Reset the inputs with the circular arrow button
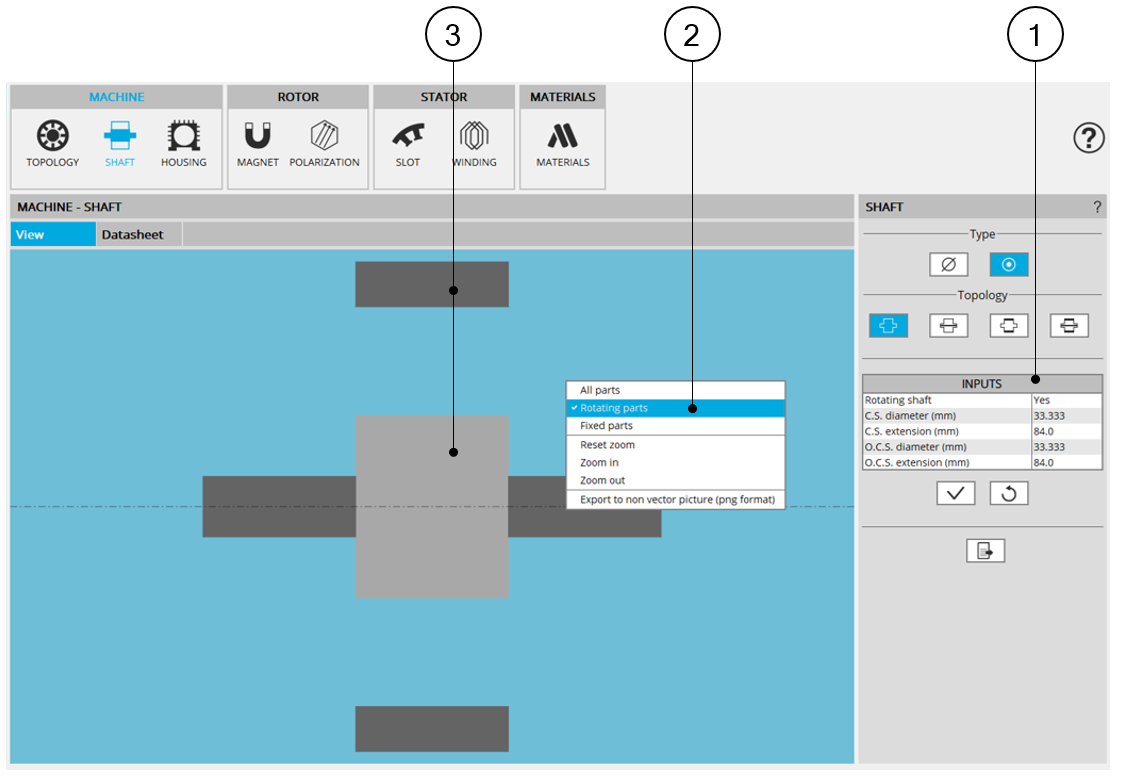1121x783 pixels. point(1008,494)
